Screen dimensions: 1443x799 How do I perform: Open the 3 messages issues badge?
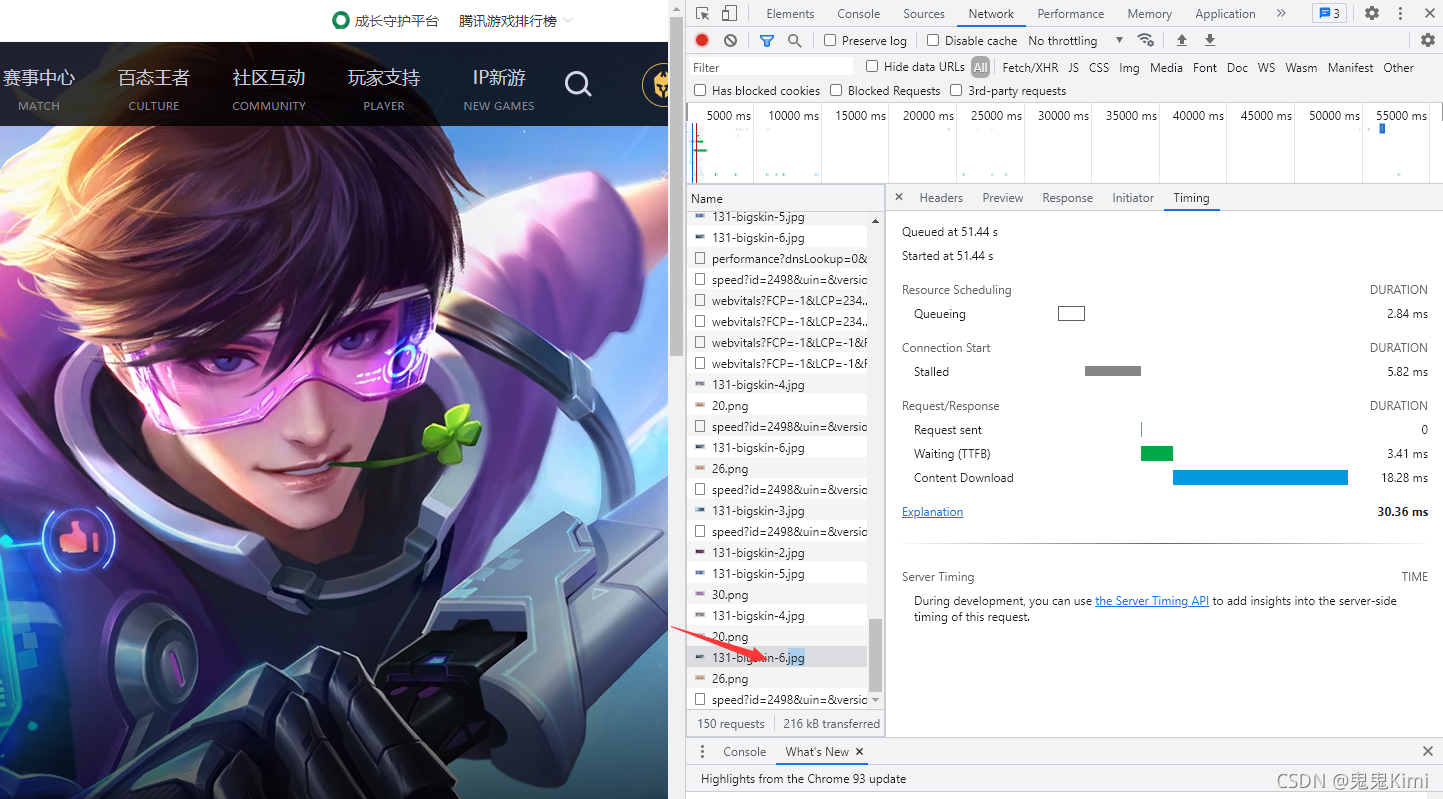point(1329,14)
